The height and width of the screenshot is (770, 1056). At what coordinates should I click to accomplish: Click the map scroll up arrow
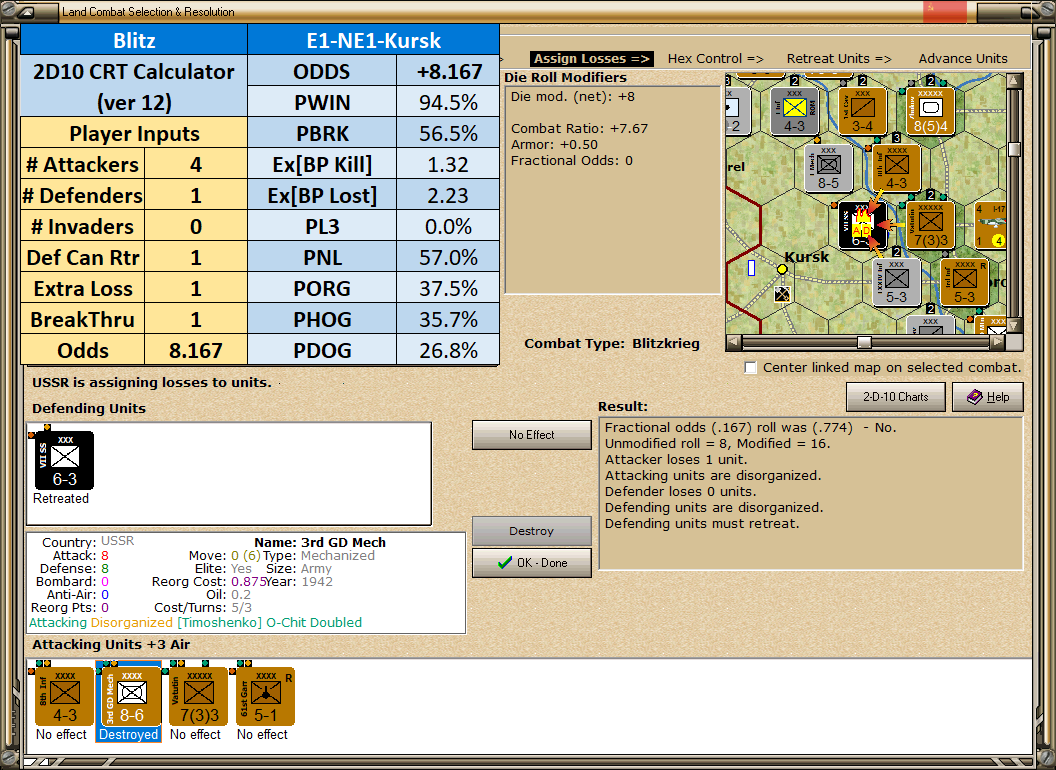(x=1015, y=81)
